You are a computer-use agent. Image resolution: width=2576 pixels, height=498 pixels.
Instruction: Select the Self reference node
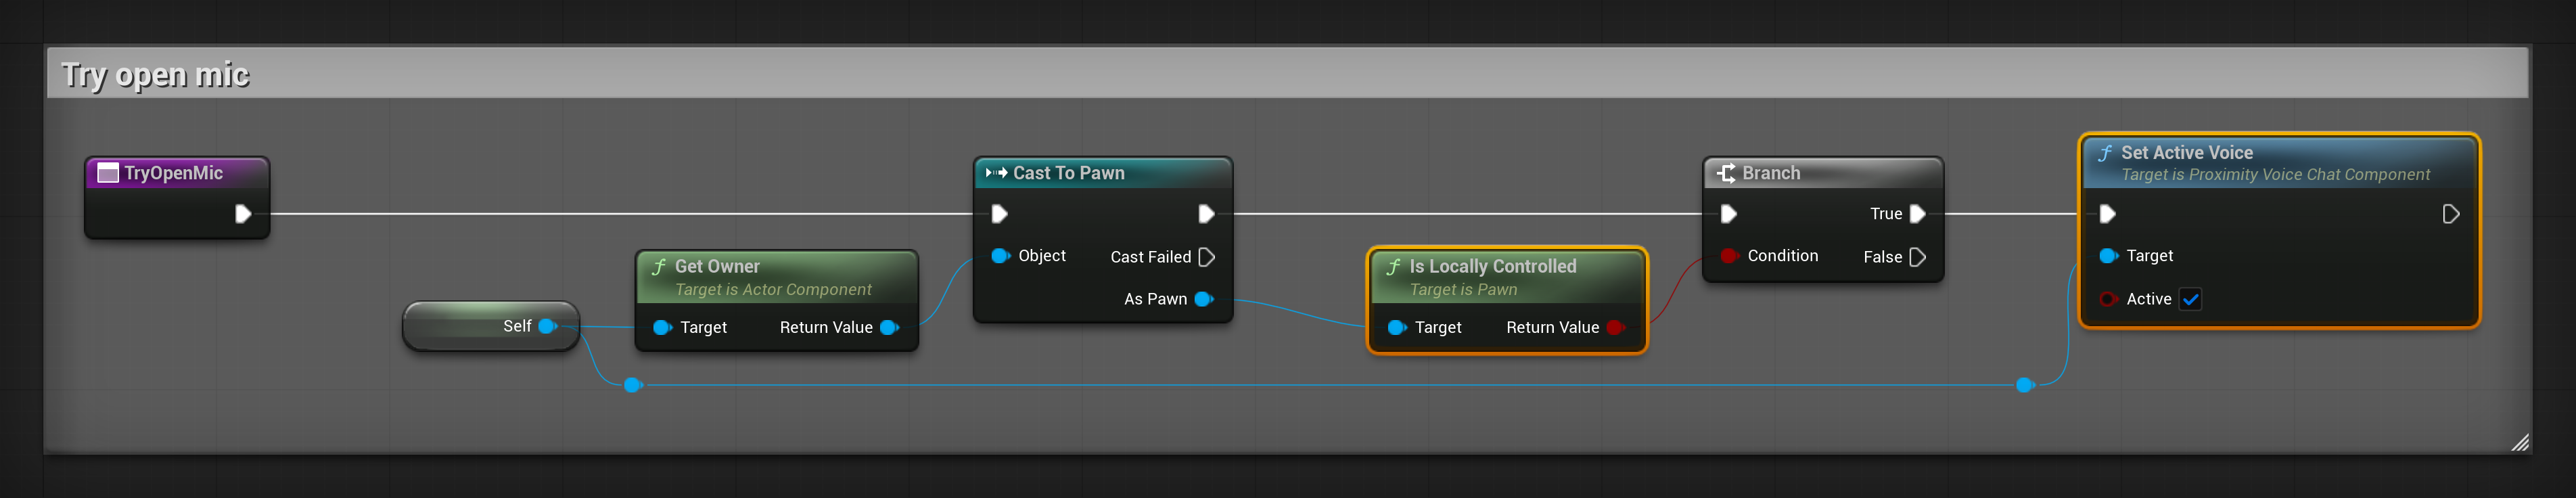coord(491,326)
